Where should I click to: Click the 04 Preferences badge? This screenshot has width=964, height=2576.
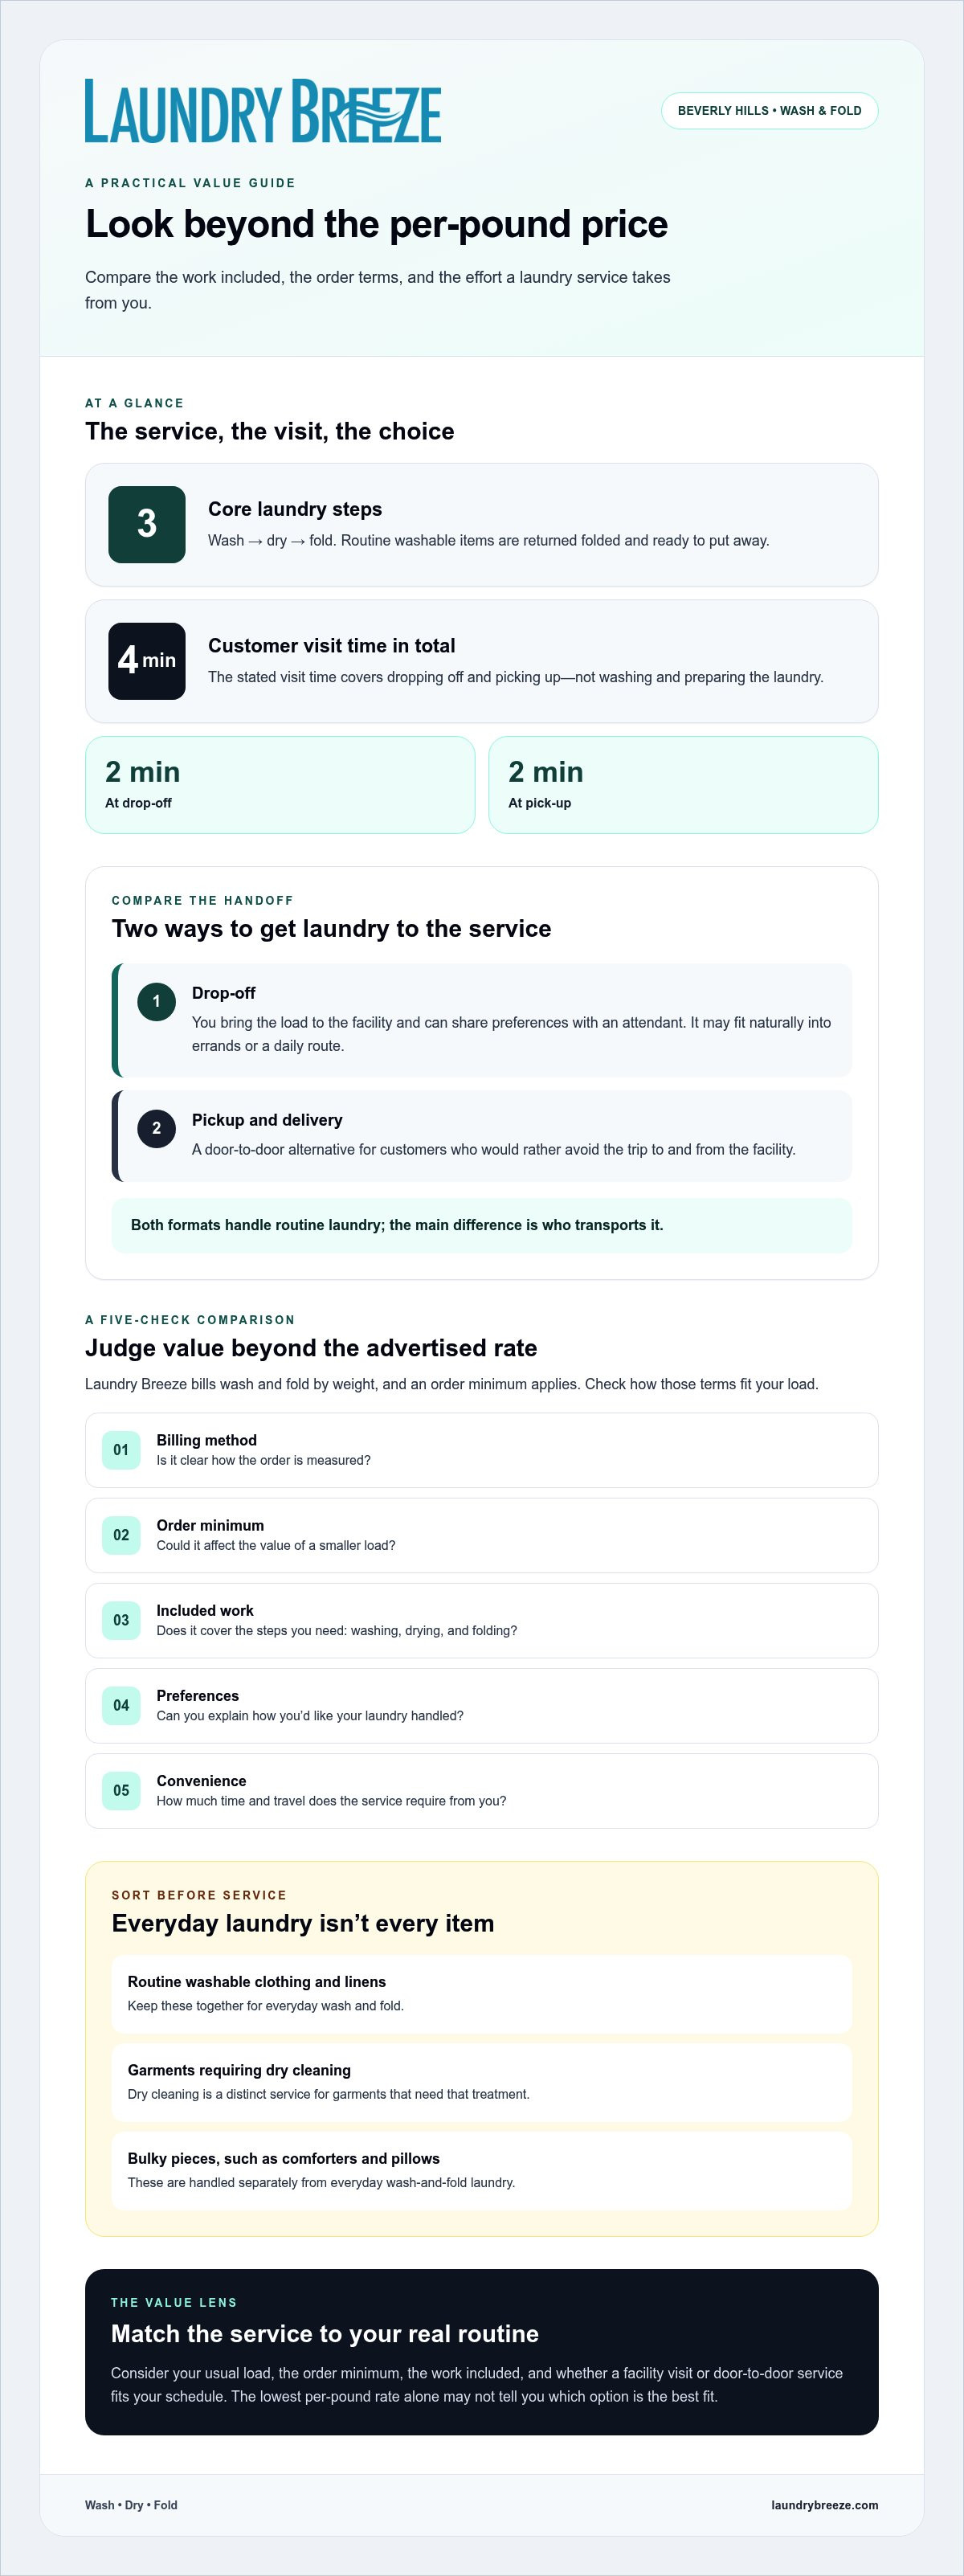coord(121,1705)
